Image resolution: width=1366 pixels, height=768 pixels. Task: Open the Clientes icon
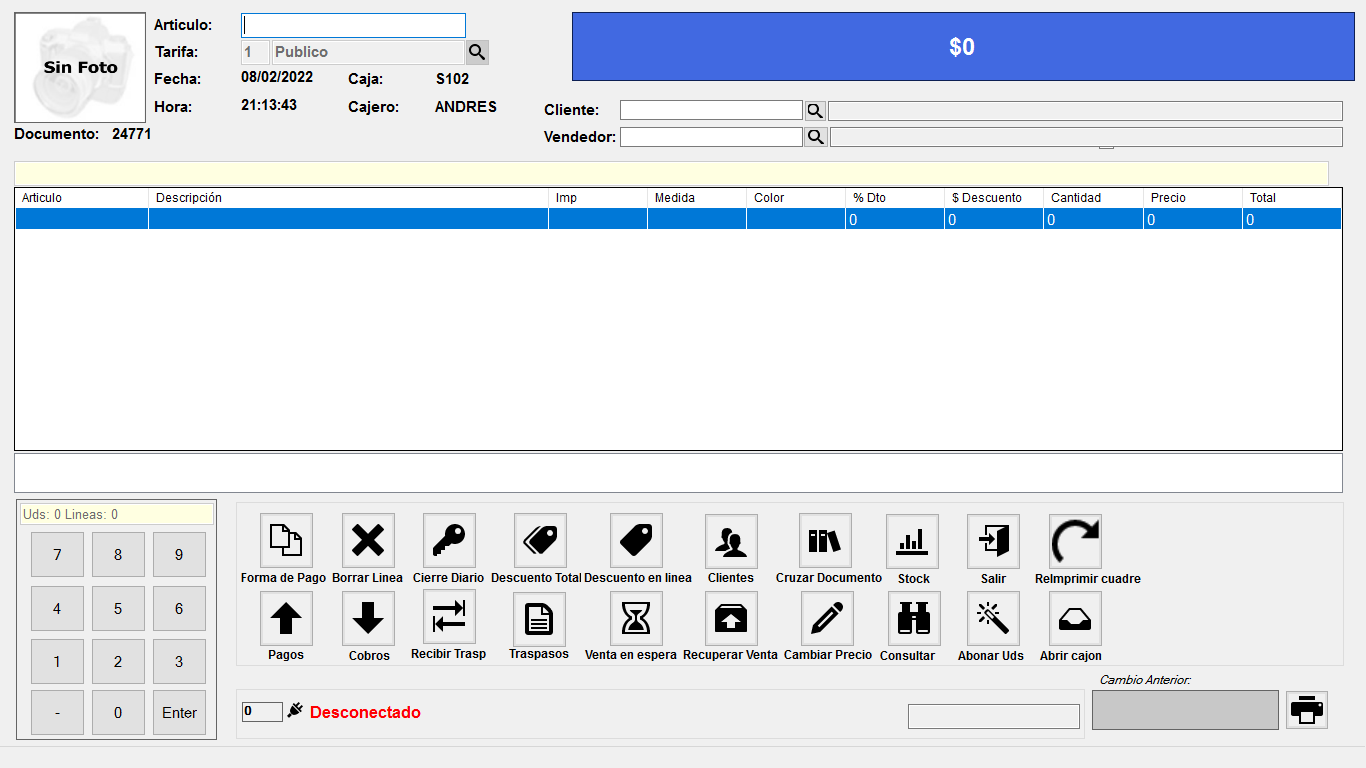point(731,541)
